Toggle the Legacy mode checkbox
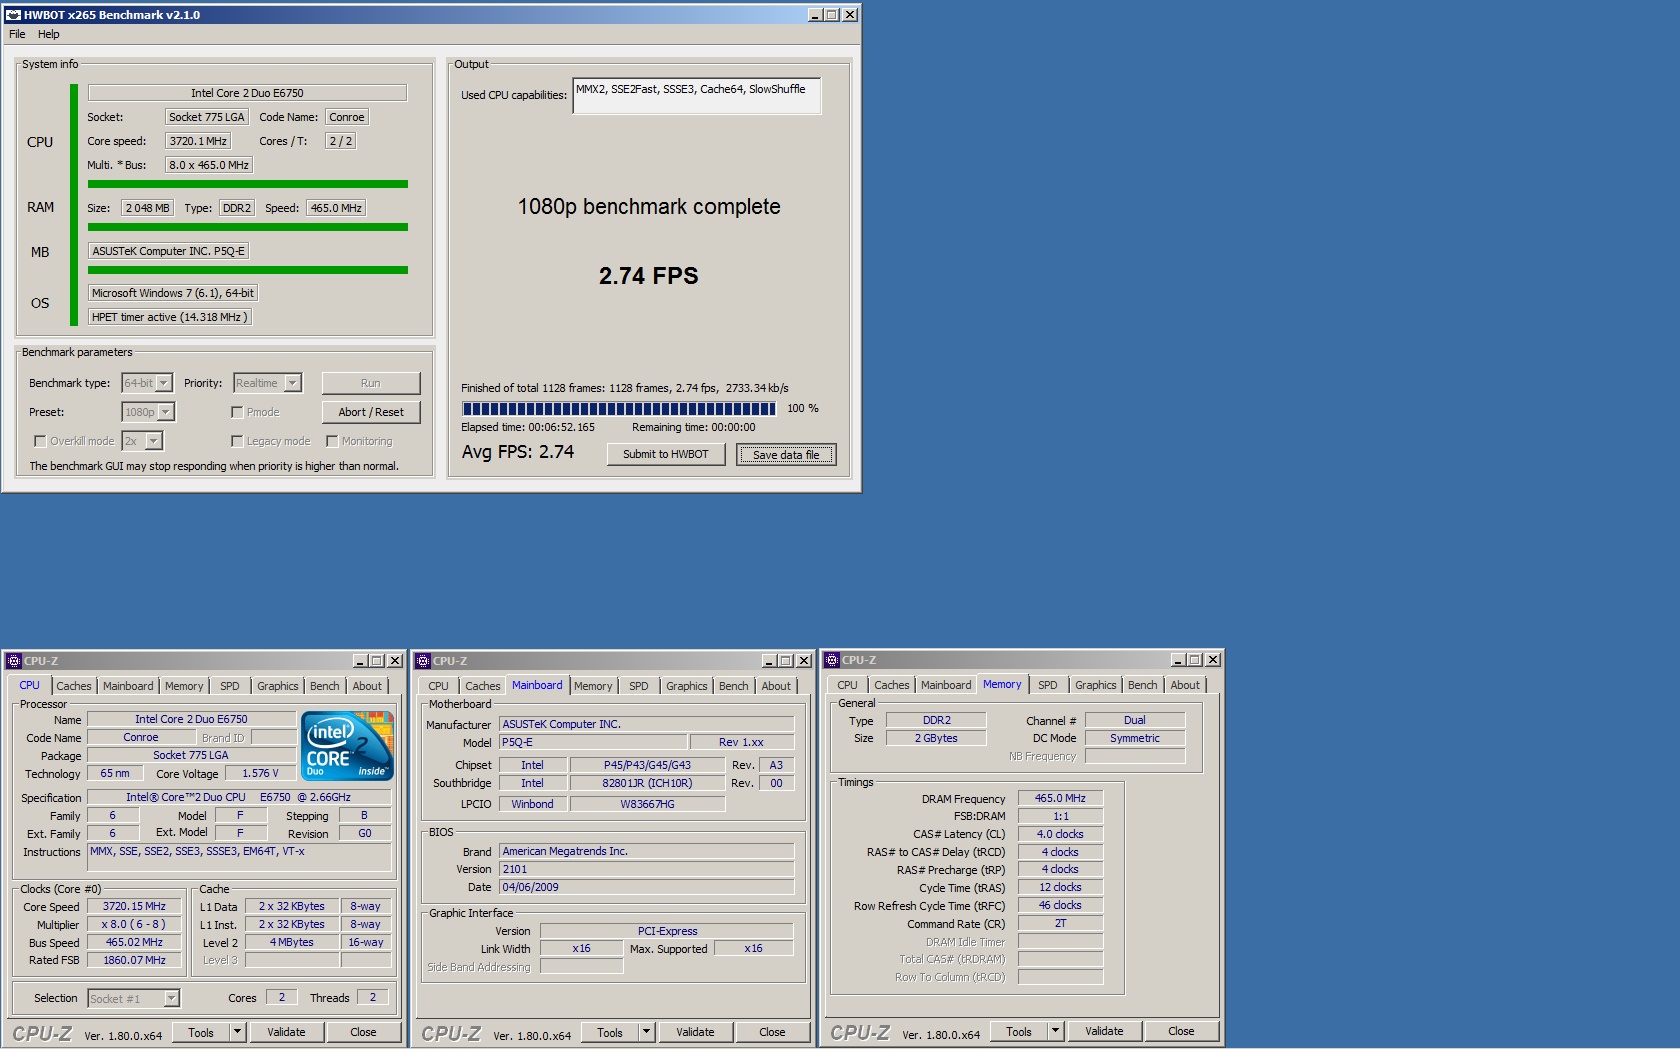 (x=237, y=441)
